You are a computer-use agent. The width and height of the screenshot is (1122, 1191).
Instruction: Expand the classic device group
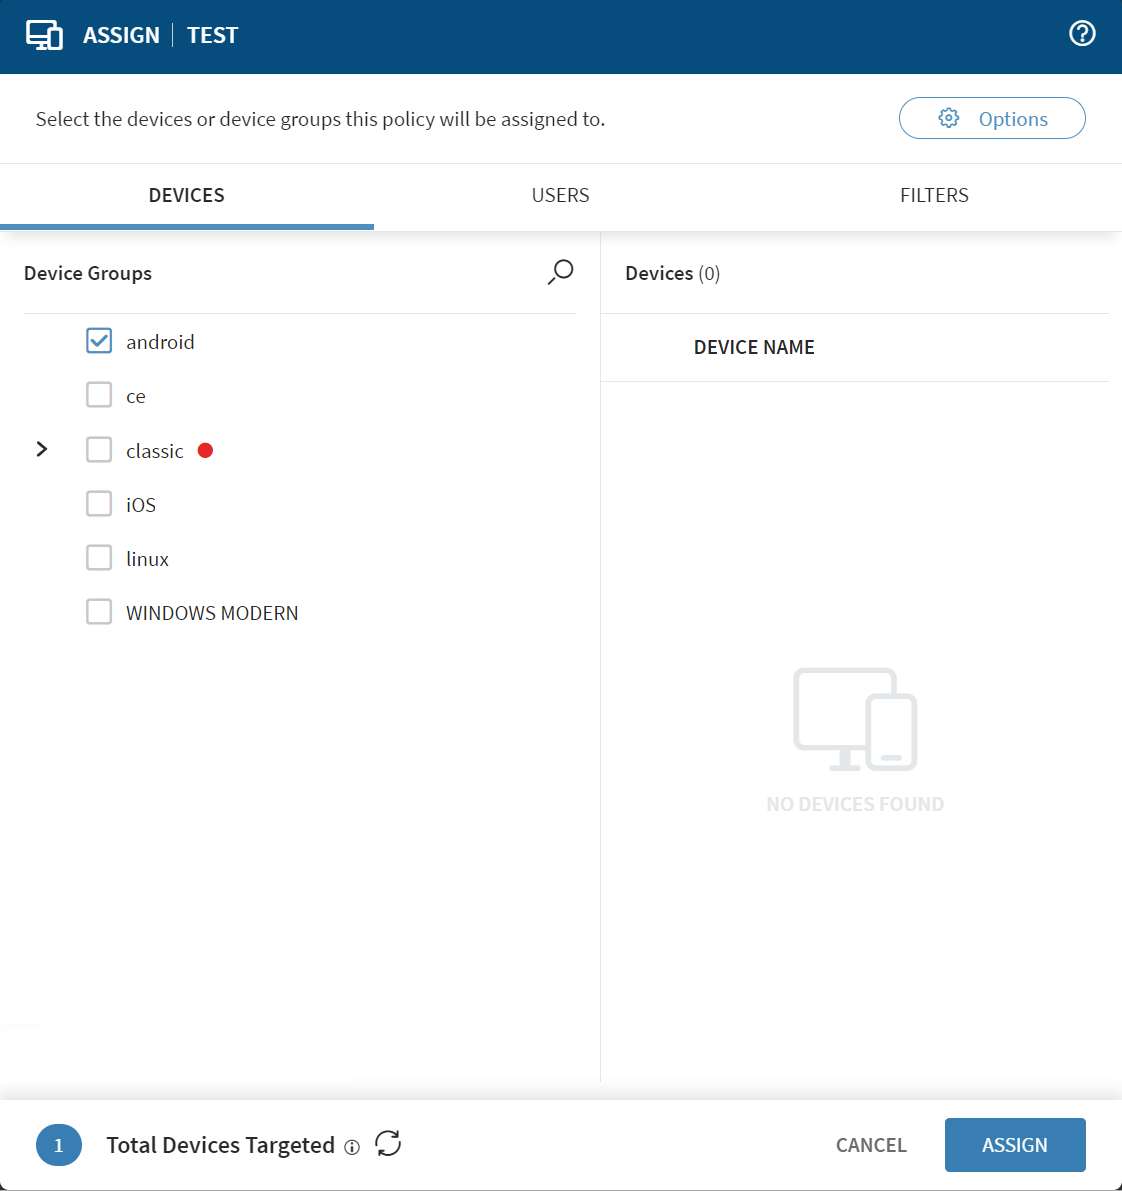point(42,449)
